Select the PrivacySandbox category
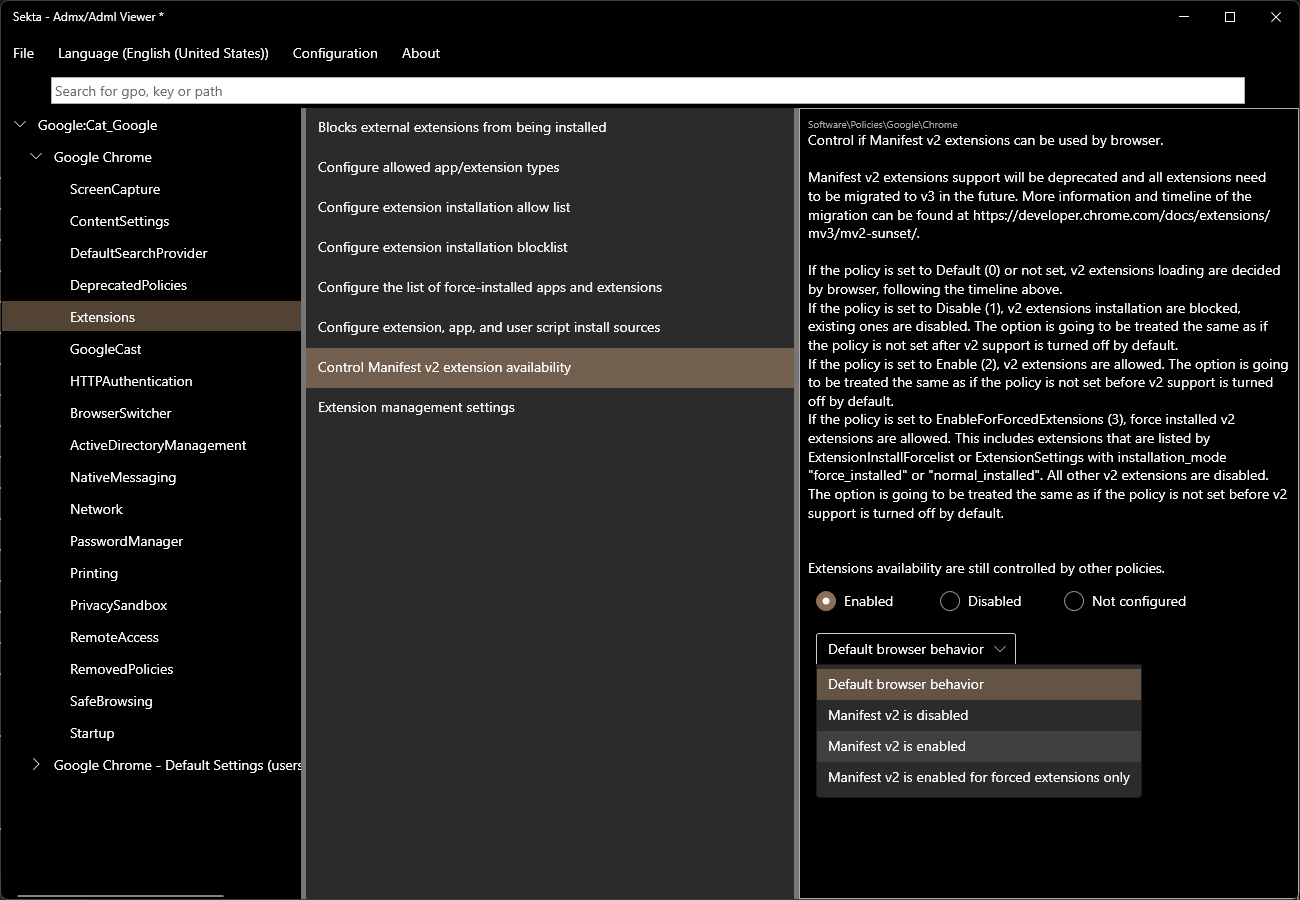Image resolution: width=1300 pixels, height=900 pixels. tap(152, 605)
